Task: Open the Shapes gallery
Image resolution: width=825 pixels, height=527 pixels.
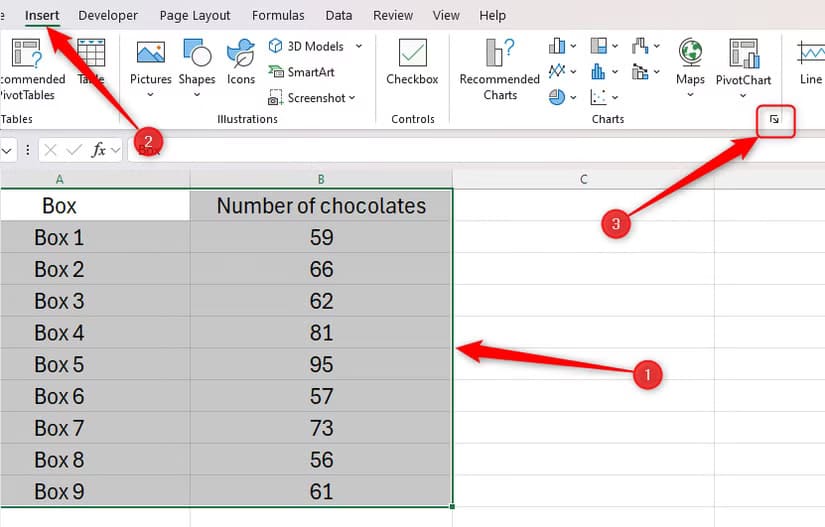Action: [197, 67]
